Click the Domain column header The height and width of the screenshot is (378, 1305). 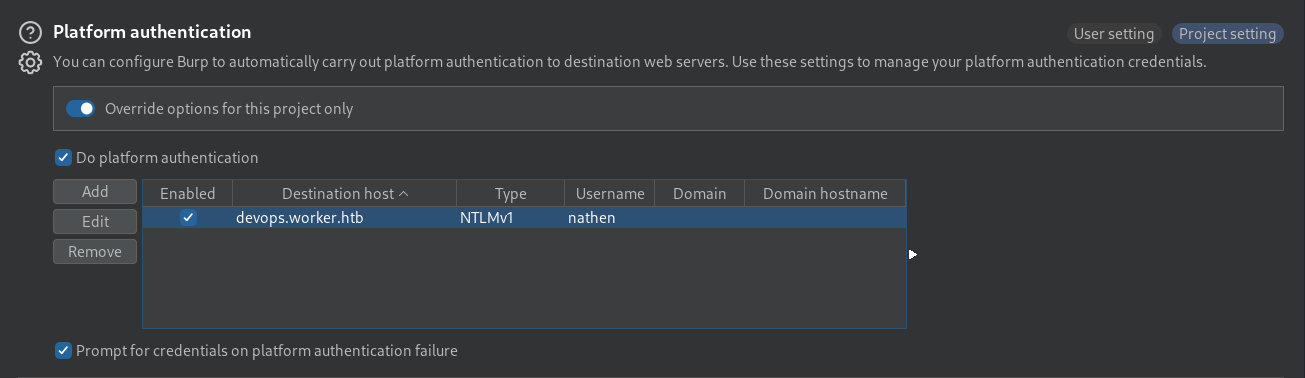(x=699, y=193)
